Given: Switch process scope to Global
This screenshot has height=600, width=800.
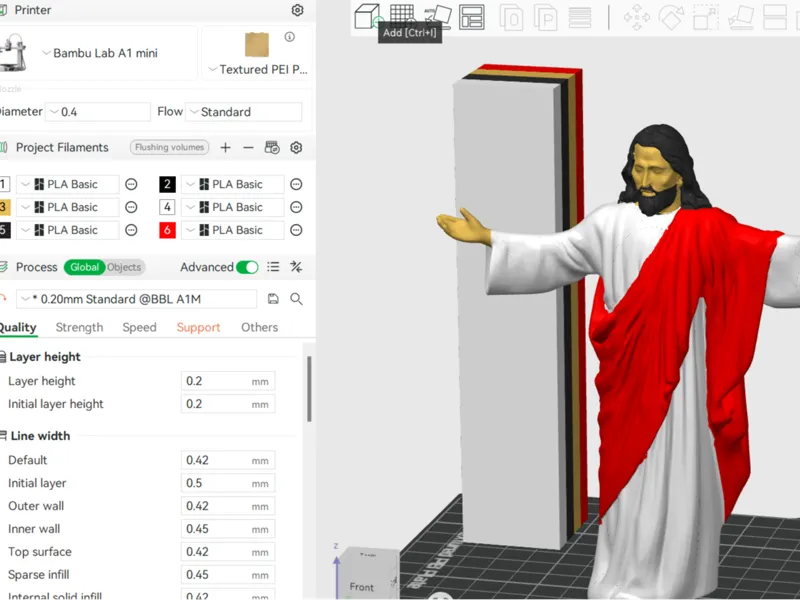Looking at the screenshot, I should tap(84, 267).
